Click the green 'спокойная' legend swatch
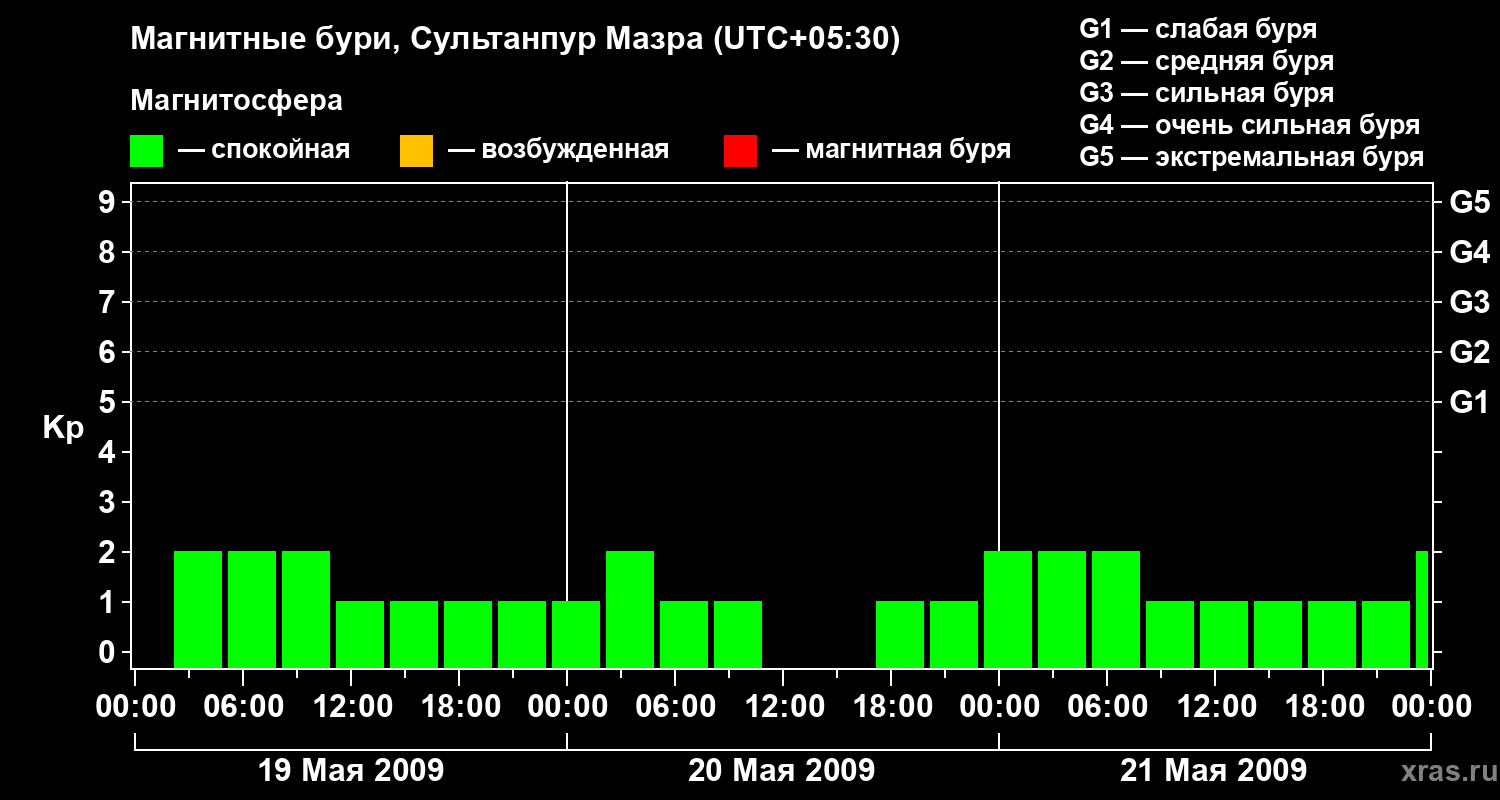The image size is (1500, 800). (146, 151)
